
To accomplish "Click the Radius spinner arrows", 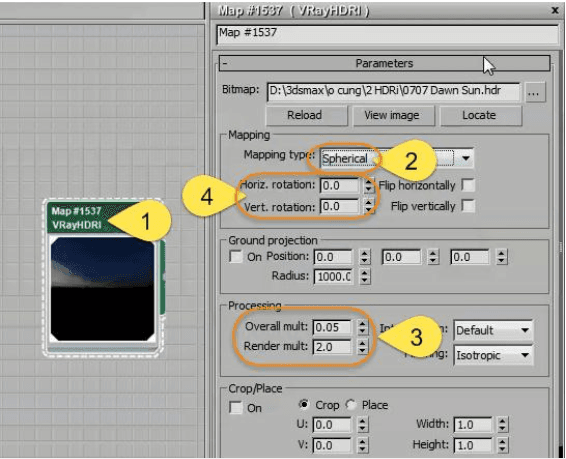I will pyautogui.click(x=365, y=277).
